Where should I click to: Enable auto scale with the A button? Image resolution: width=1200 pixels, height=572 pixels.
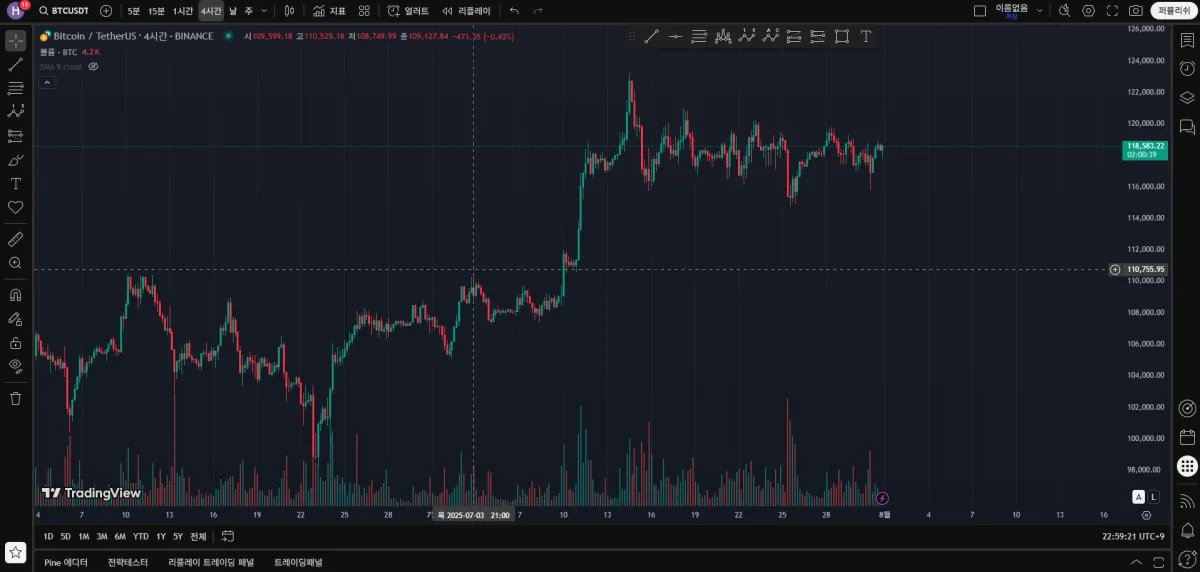[1138, 497]
